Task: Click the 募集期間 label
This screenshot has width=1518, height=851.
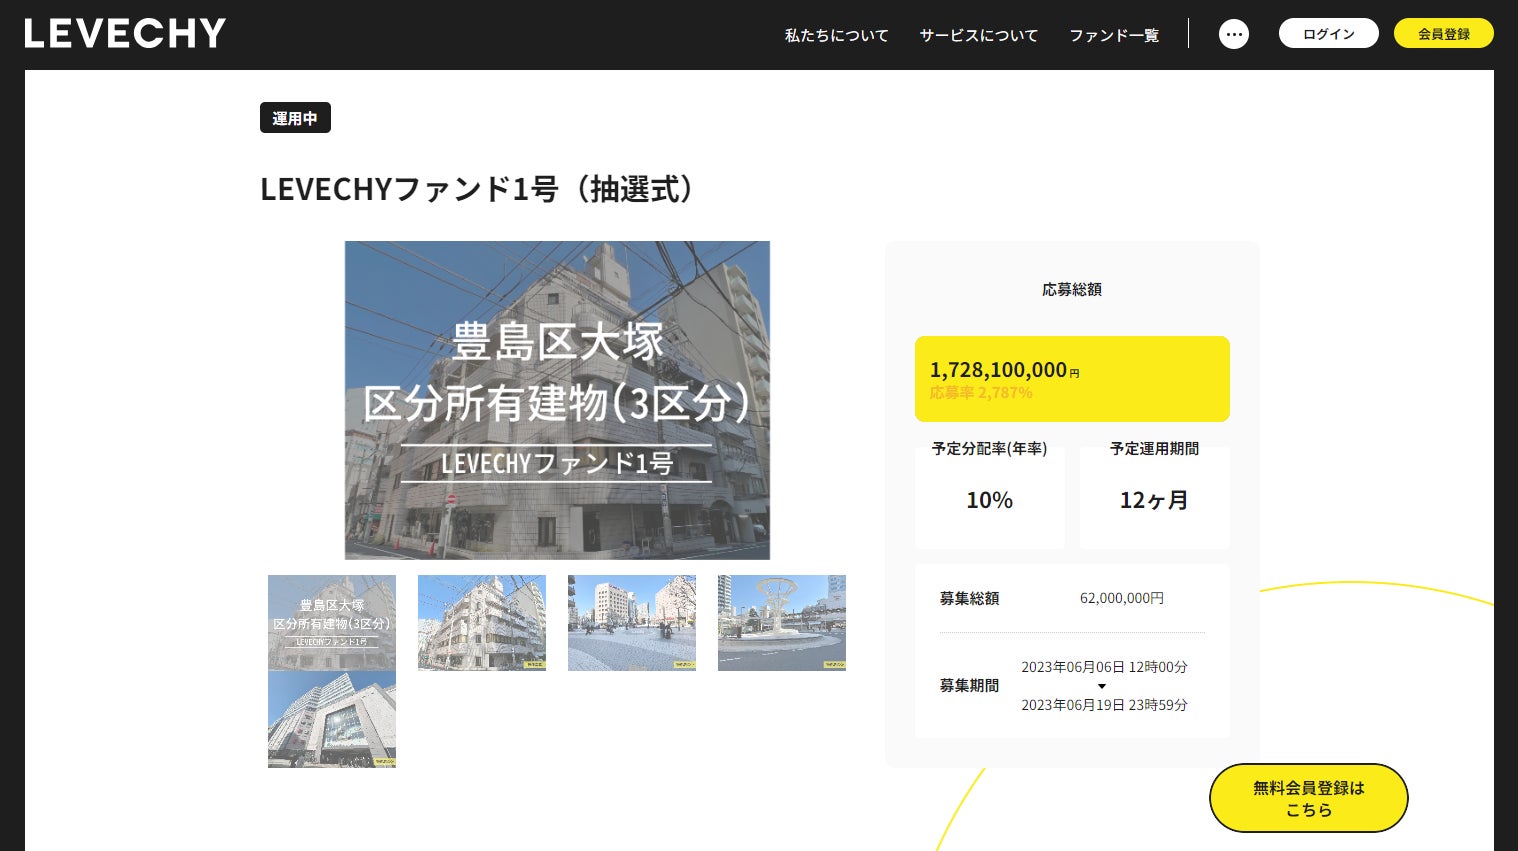Action: 970,686
